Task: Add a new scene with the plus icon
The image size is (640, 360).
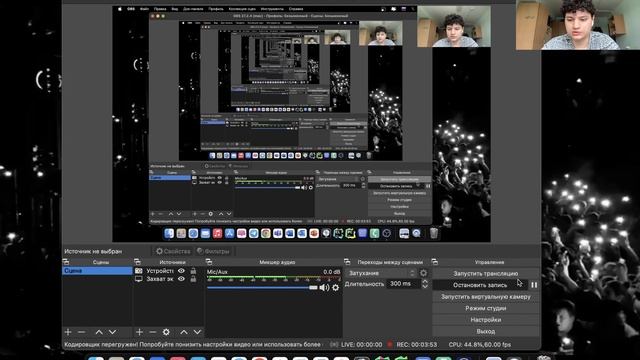Action: [x=68, y=332]
